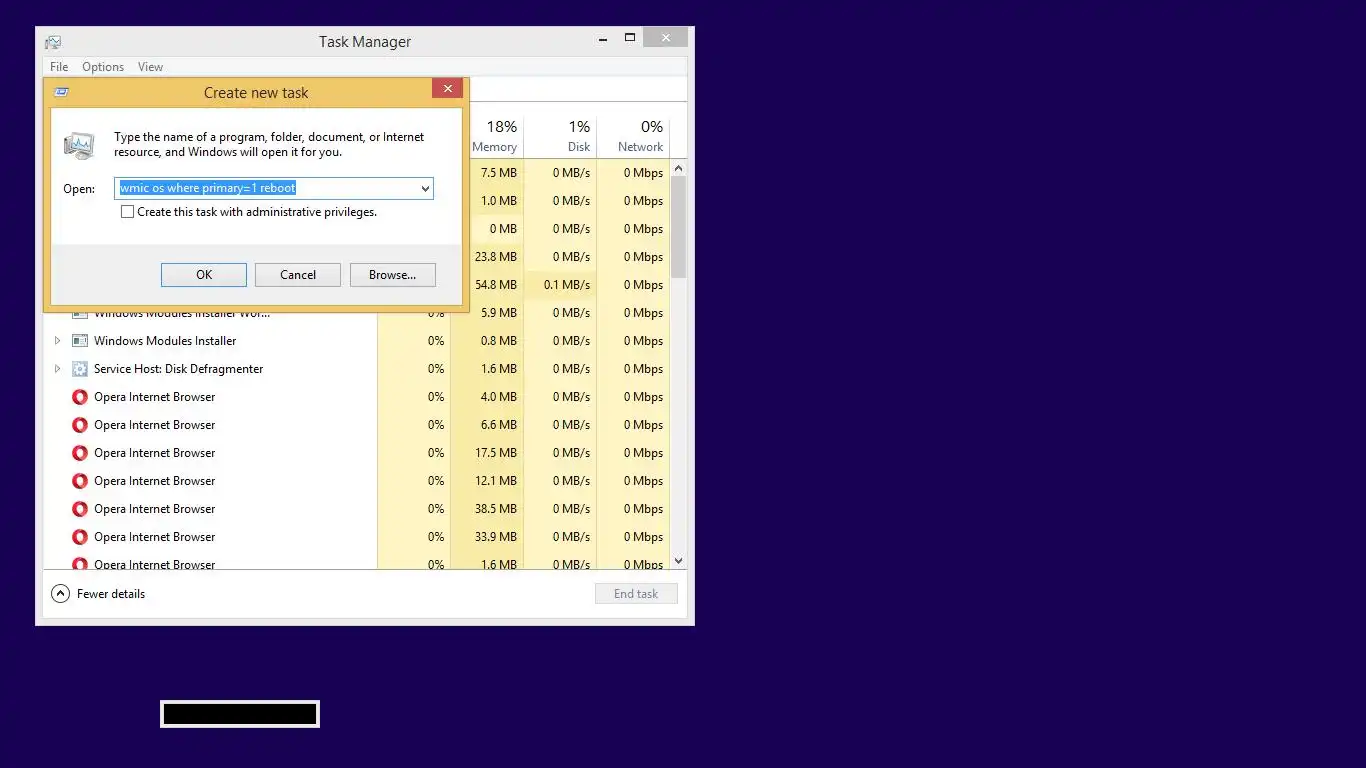Open the View menu
The width and height of the screenshot is (1366, 768).
click(150, 67)
